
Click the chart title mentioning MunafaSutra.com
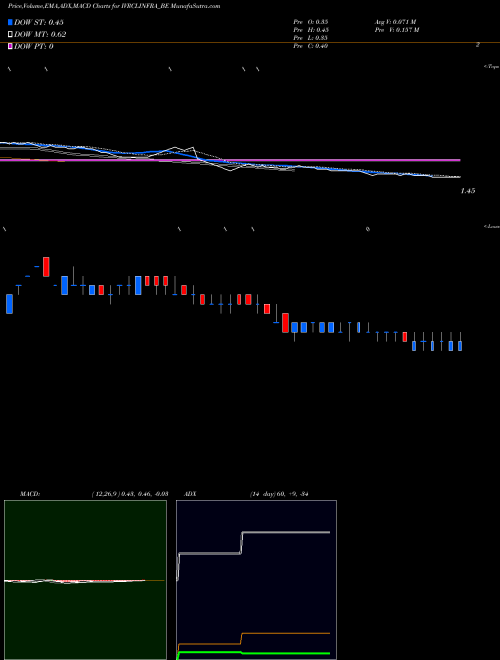114,6
